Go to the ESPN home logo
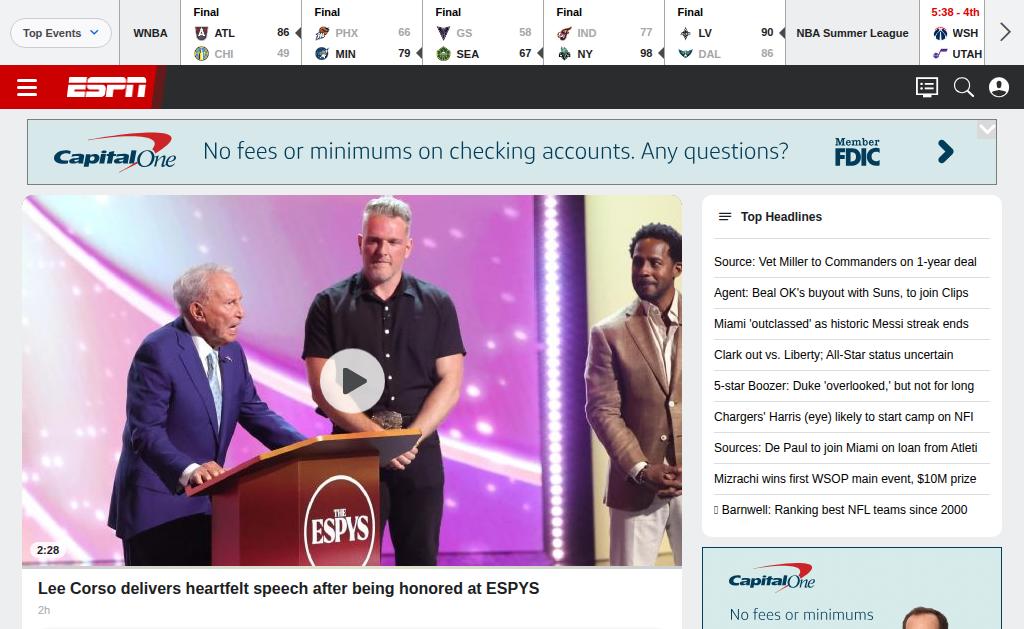1024x629 pixels. [106, 87]
